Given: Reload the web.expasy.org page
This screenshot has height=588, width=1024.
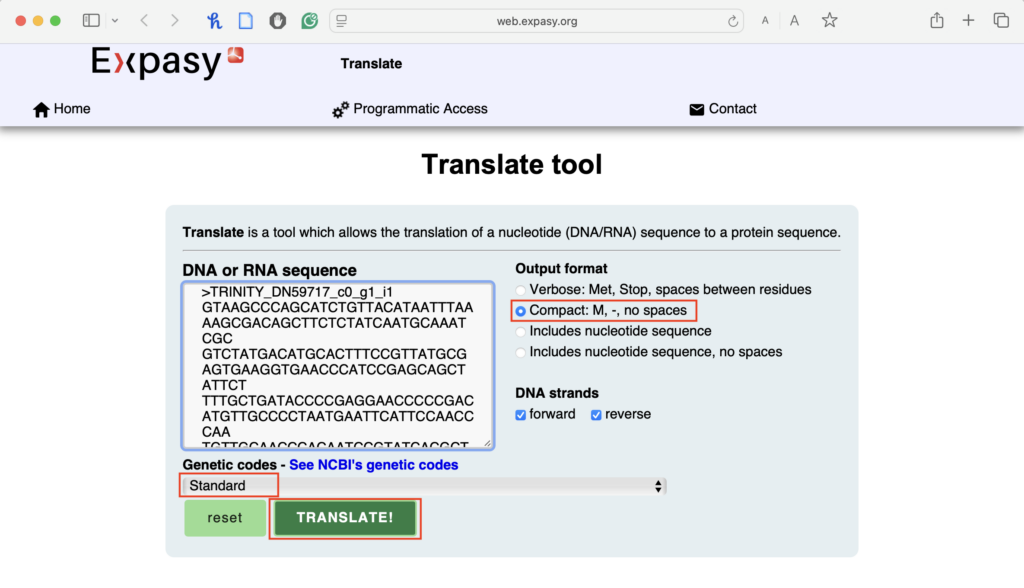Looking at the screenshot, I should [733, 21].
